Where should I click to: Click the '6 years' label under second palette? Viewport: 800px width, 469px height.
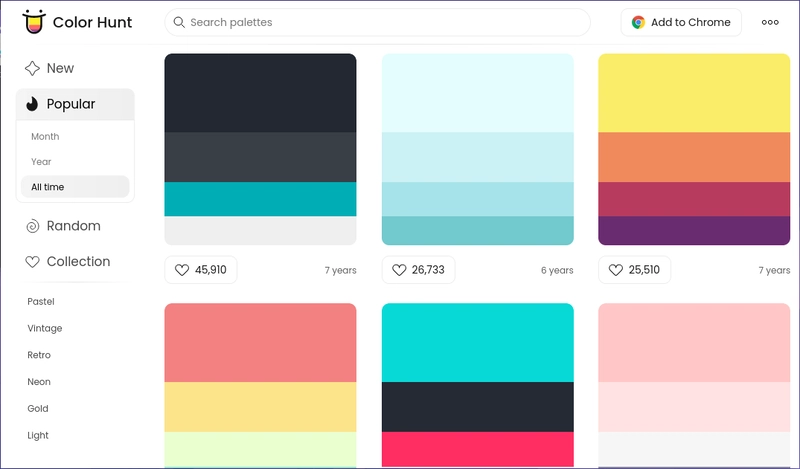[557, 270]
